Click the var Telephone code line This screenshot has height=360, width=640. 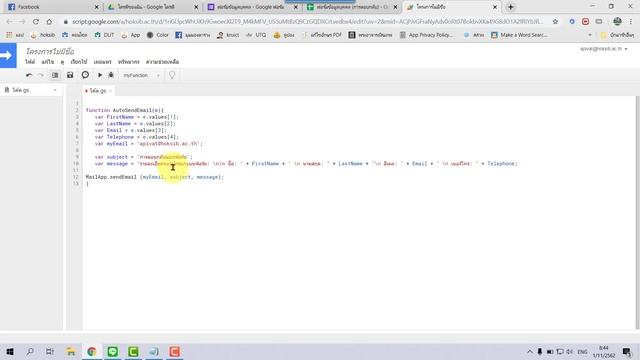137,137
